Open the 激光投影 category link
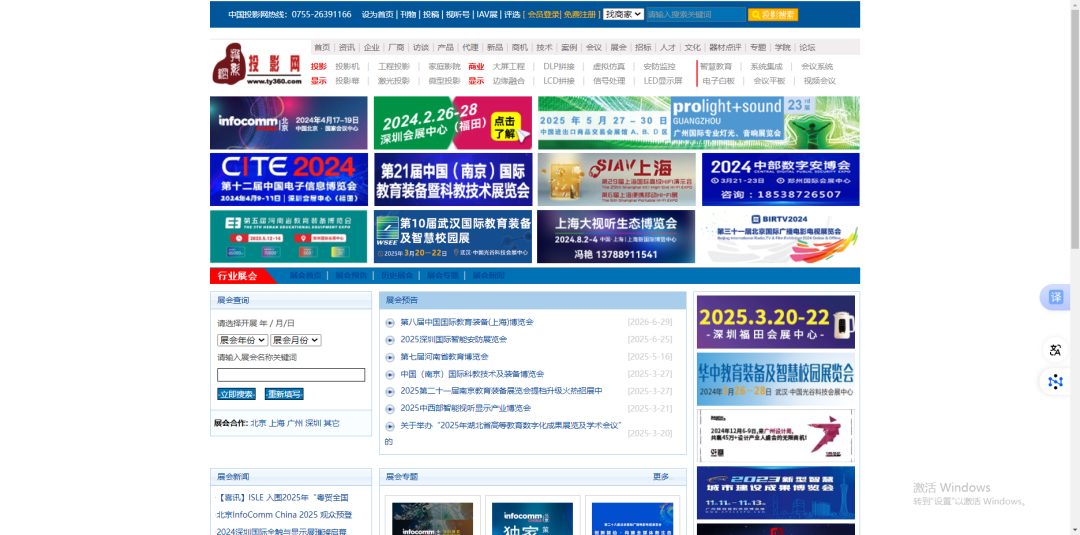The image size is (1080, 535). 394,81
